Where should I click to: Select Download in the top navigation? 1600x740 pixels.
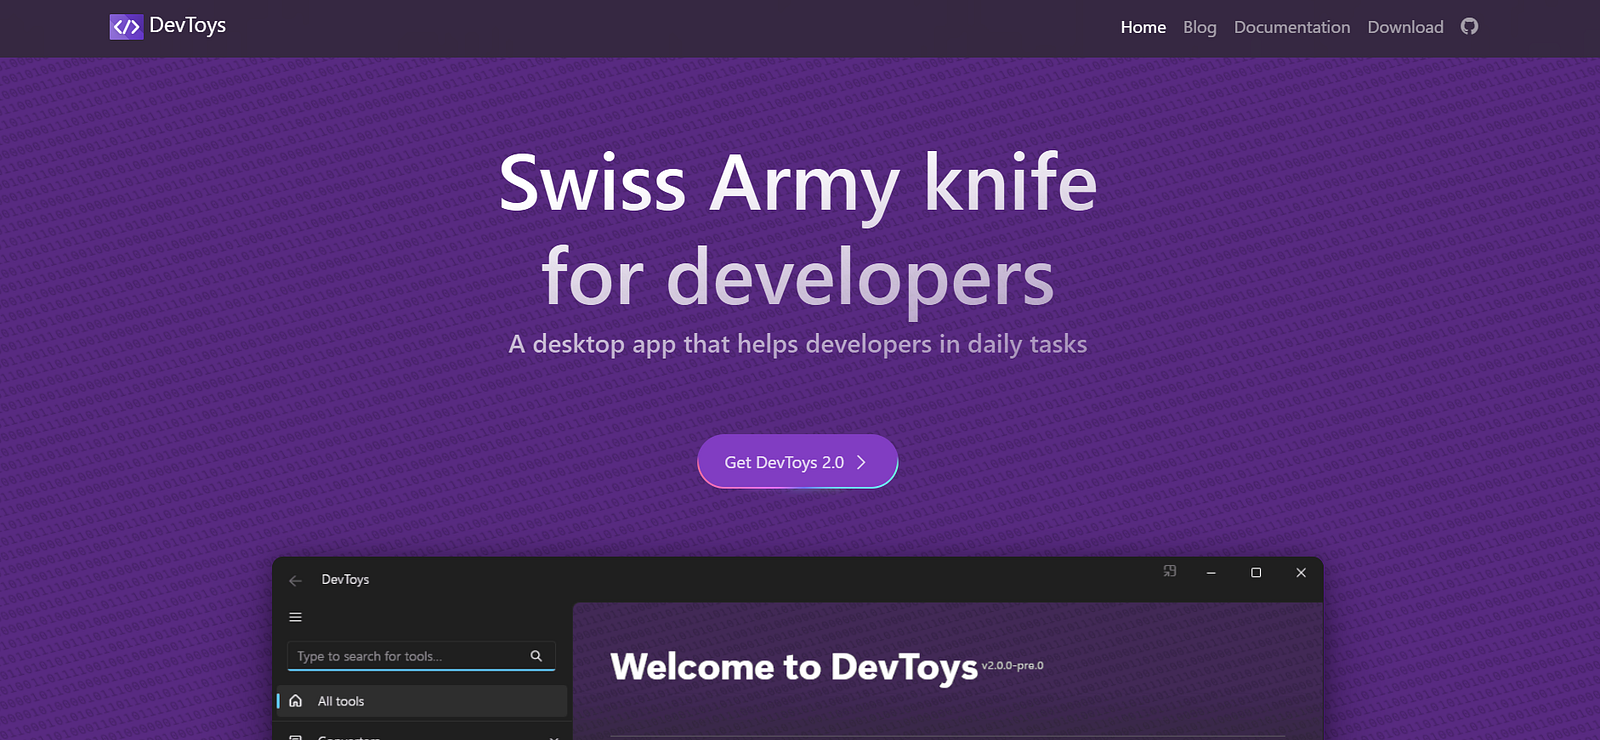[1405, 27]
